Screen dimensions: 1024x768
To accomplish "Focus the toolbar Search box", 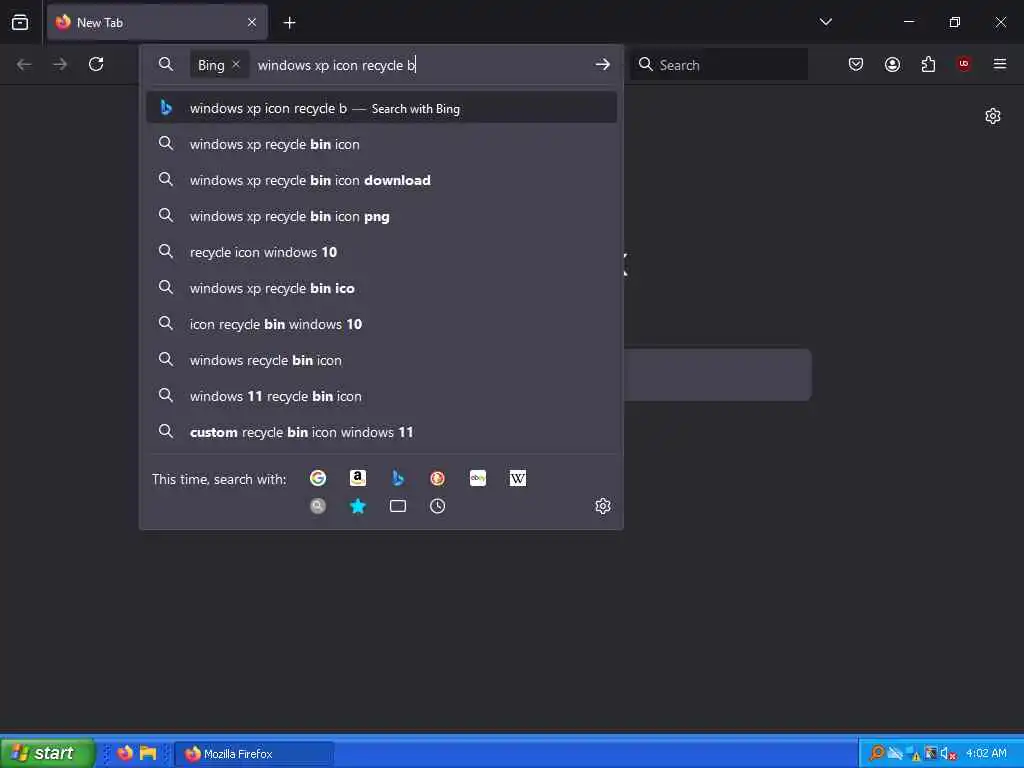I will (x=719, y=64).
